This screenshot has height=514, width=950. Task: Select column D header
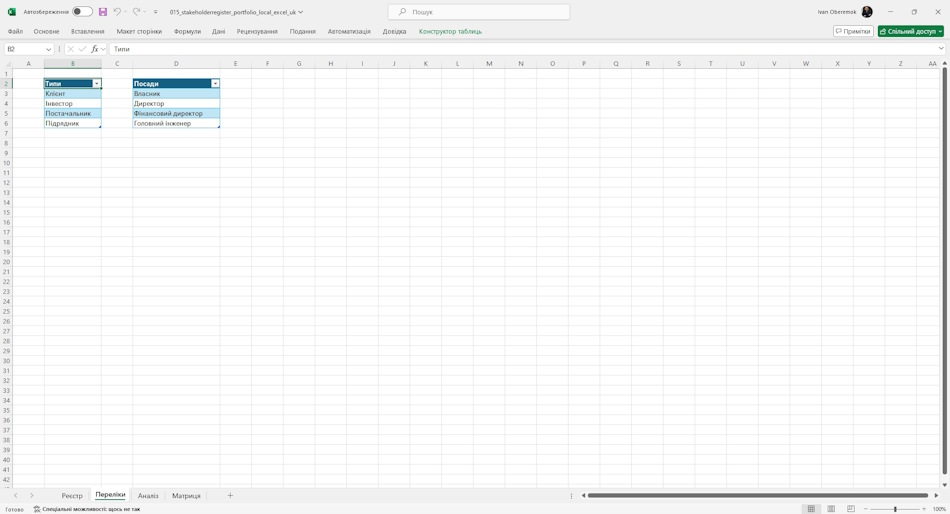tap(176, 64)
